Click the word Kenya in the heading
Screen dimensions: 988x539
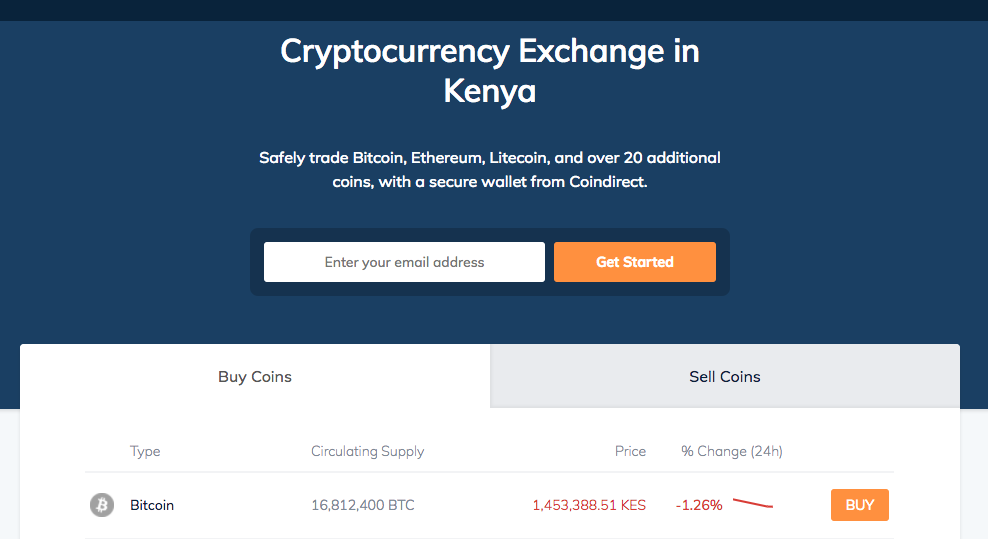click(x=490, y=91)
